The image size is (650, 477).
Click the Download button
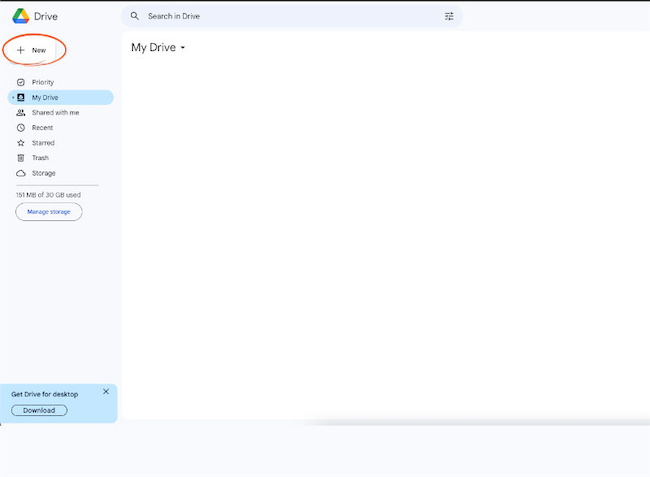pyautogui.click(x=39, y=410)
